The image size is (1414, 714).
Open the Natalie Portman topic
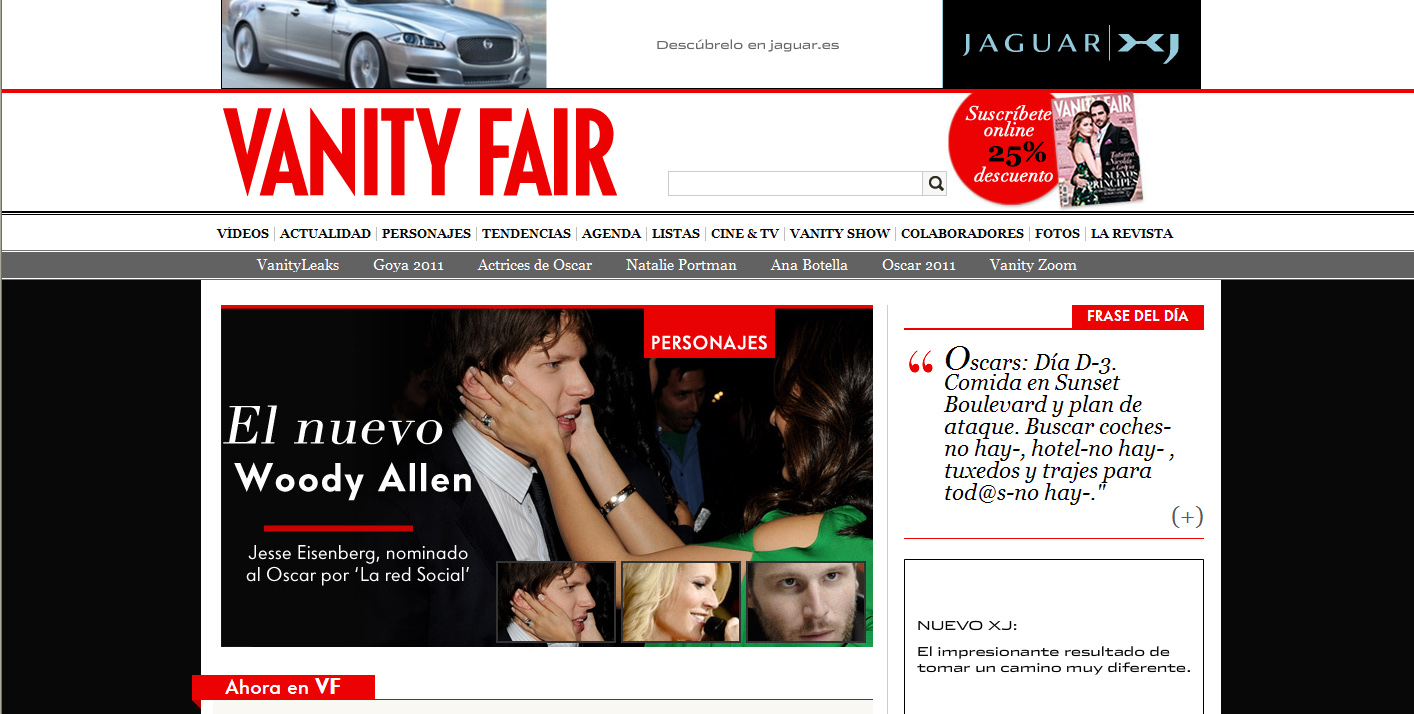pos(681,265)
